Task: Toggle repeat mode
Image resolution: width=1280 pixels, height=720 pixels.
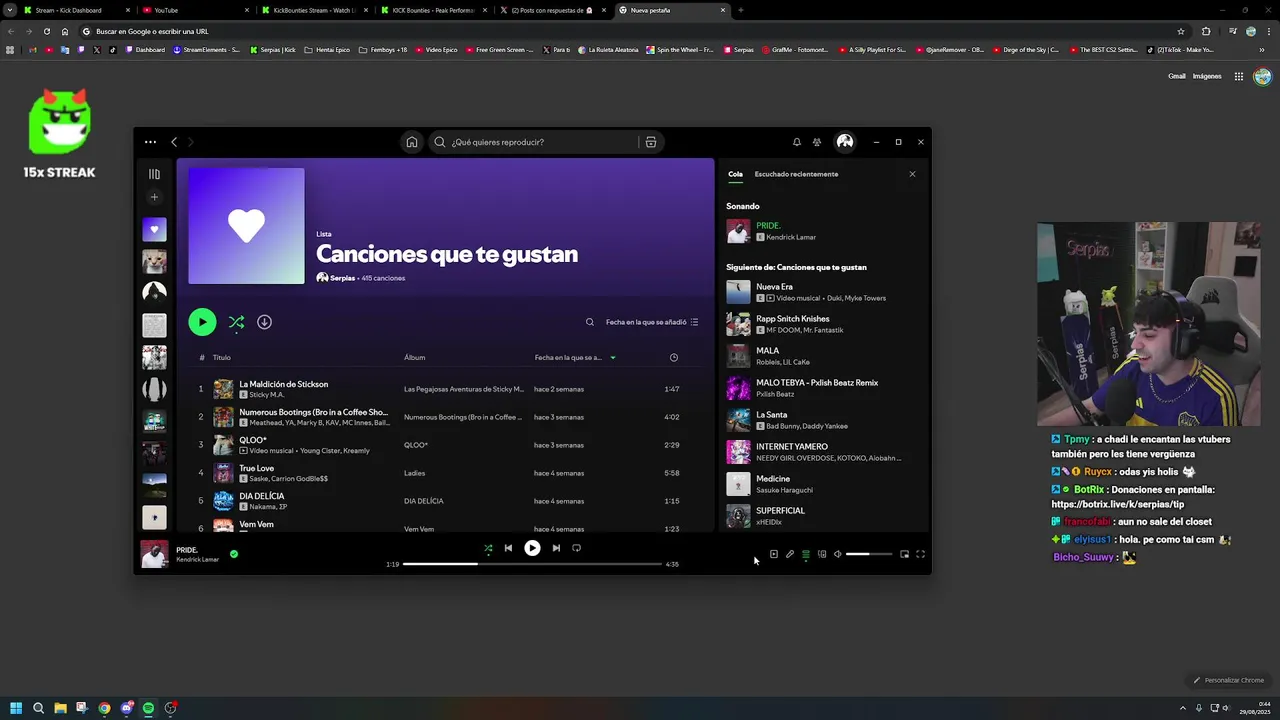Action: (576, 548)
